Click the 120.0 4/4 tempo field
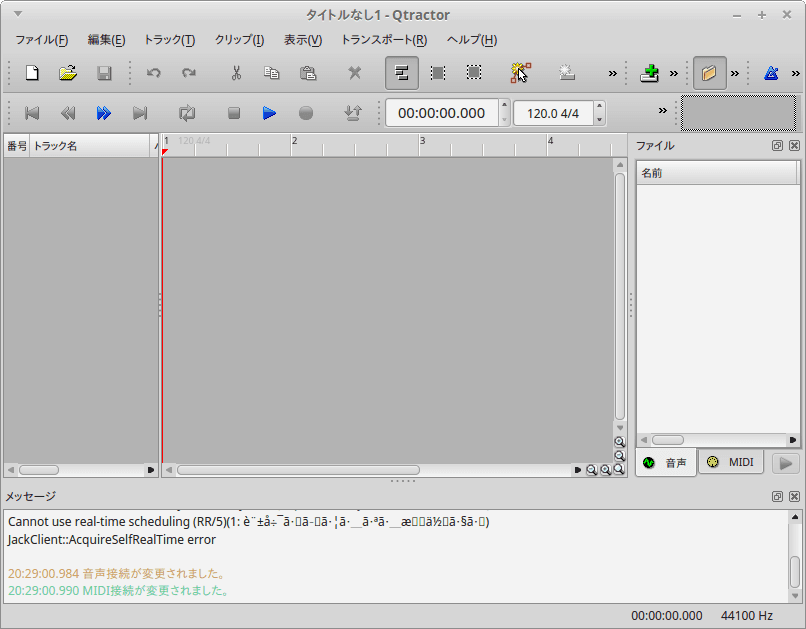 [x=553, y=113]
